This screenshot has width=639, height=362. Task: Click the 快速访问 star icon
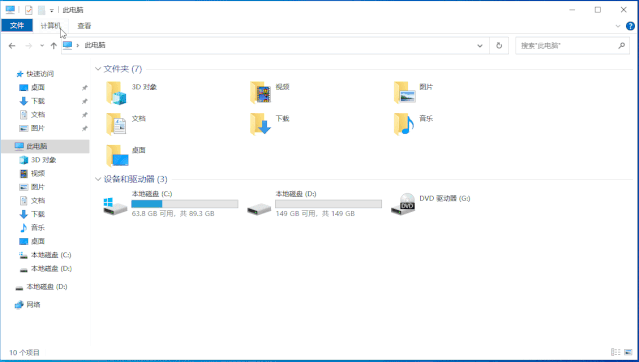pyautogui.click(x=19, y=74)
